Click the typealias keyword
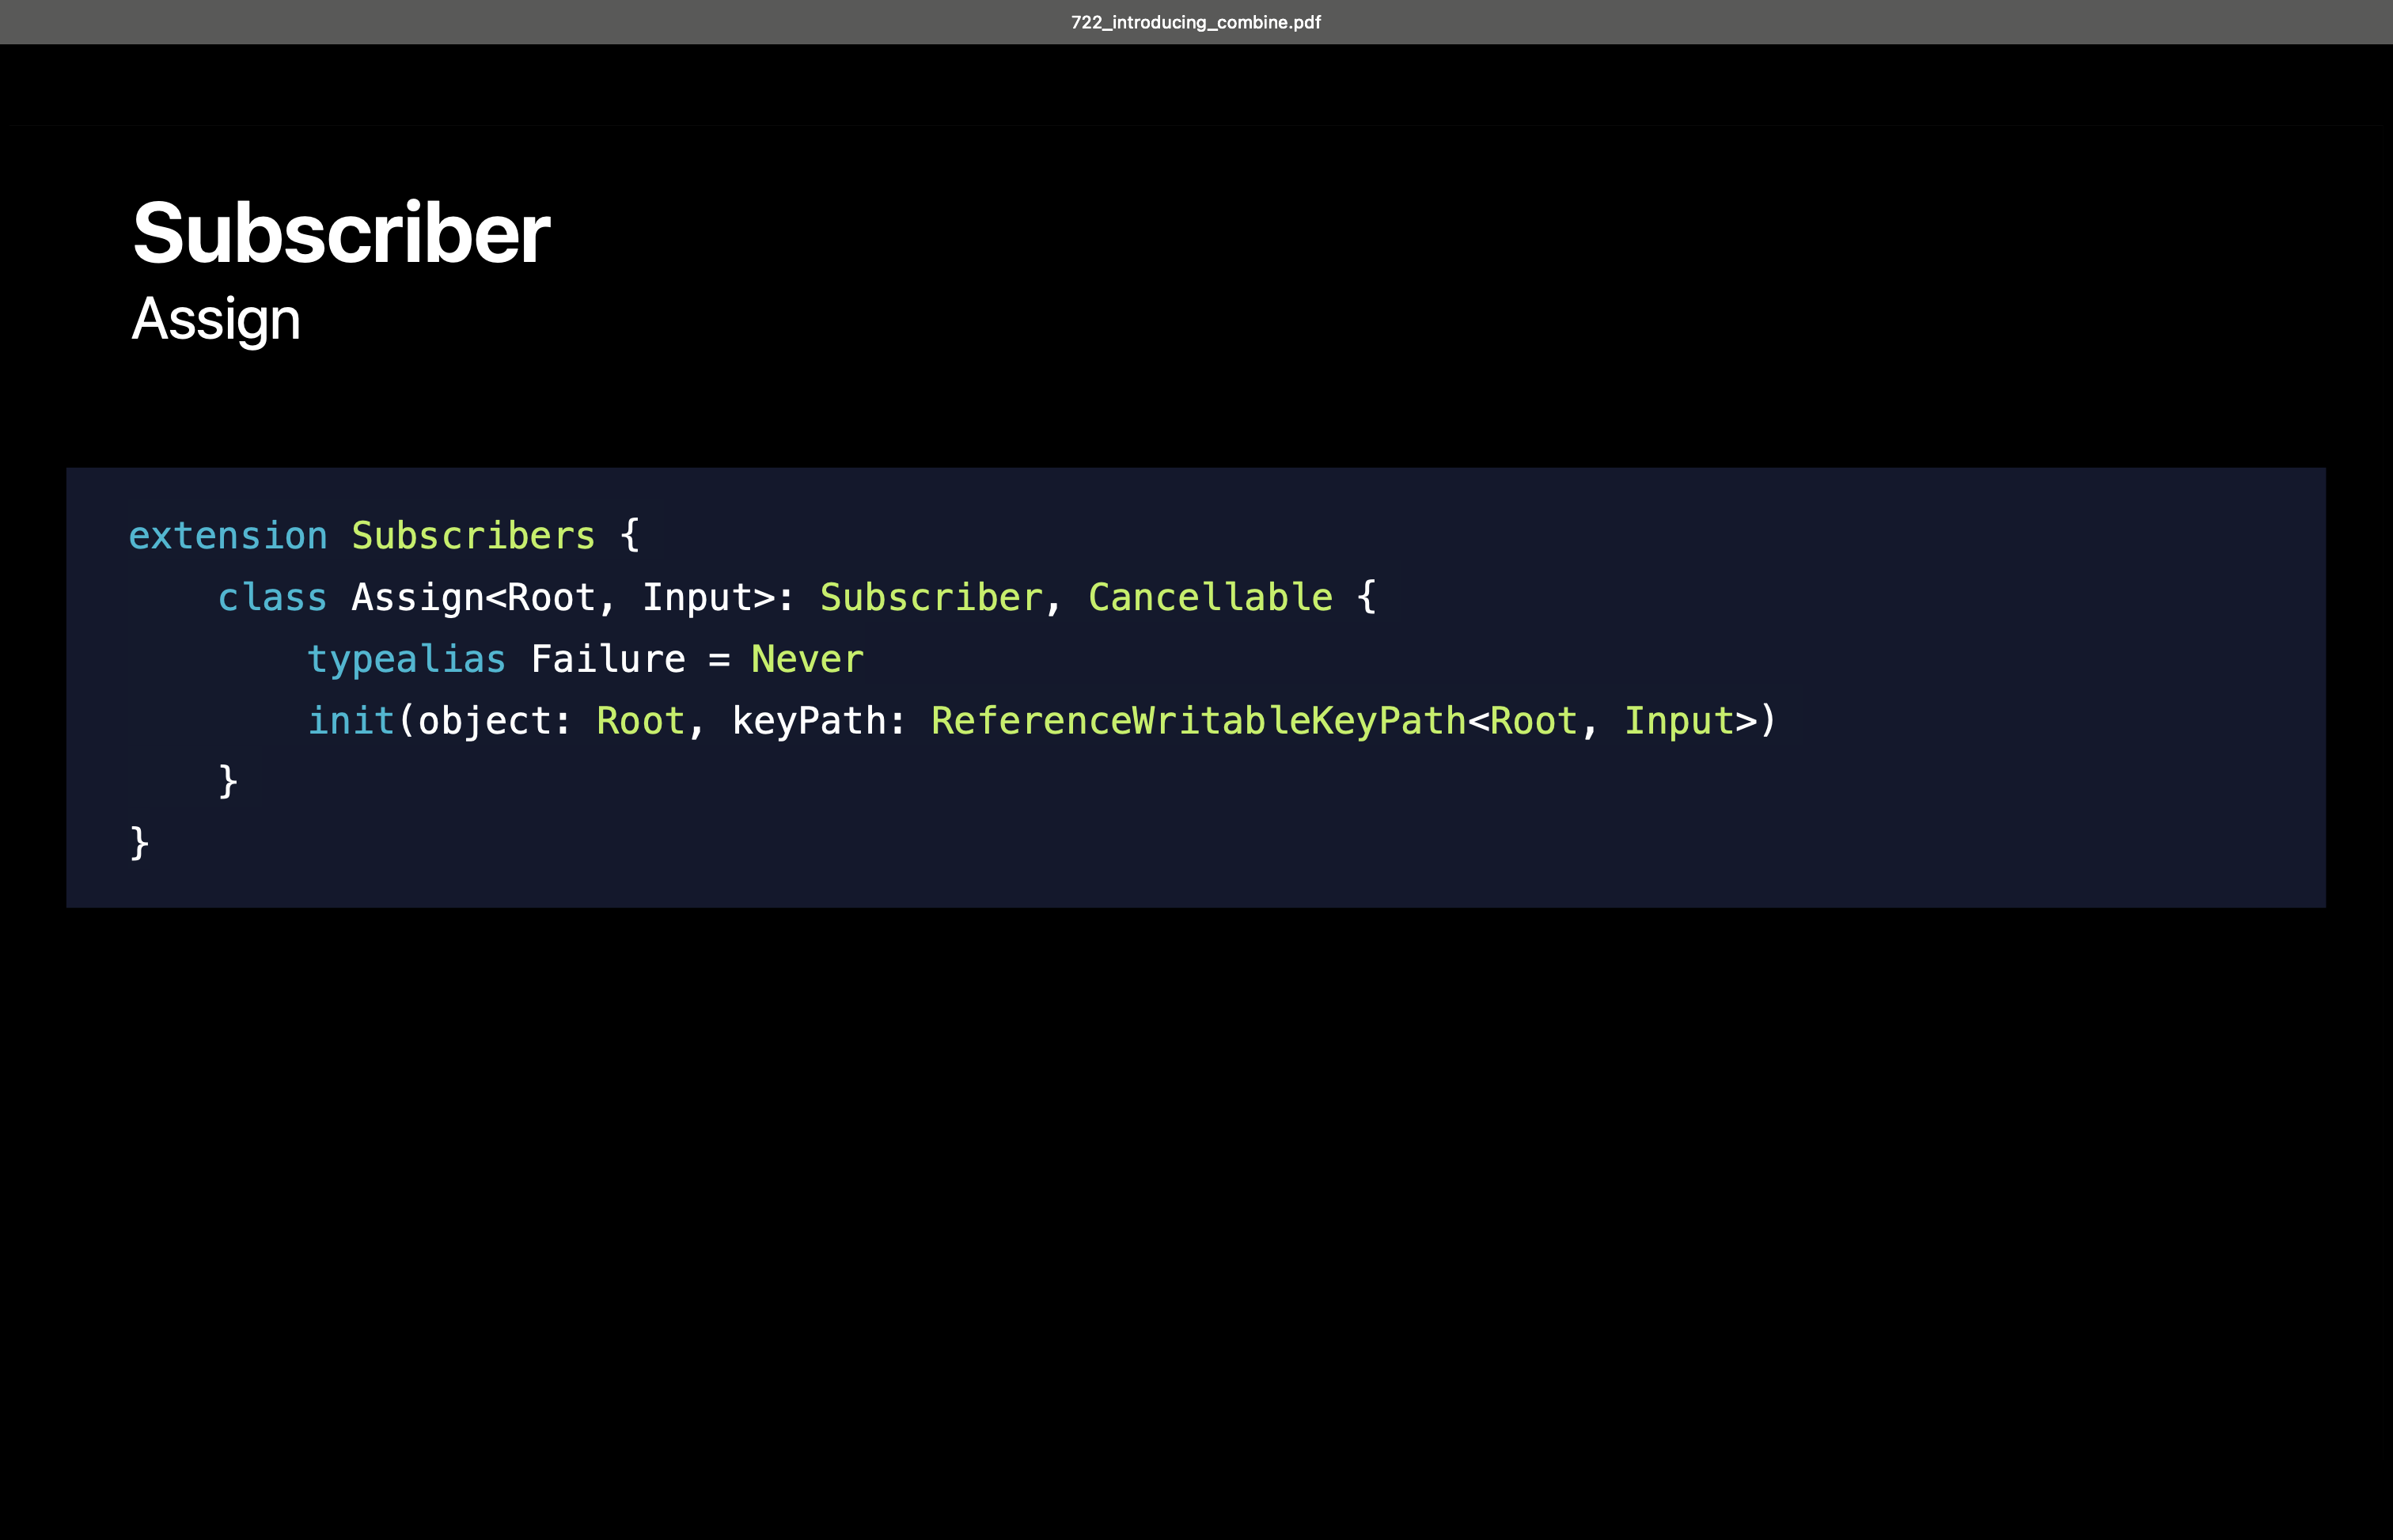2393x1540 pixels. pyautogui.click(x=406, y=660)
